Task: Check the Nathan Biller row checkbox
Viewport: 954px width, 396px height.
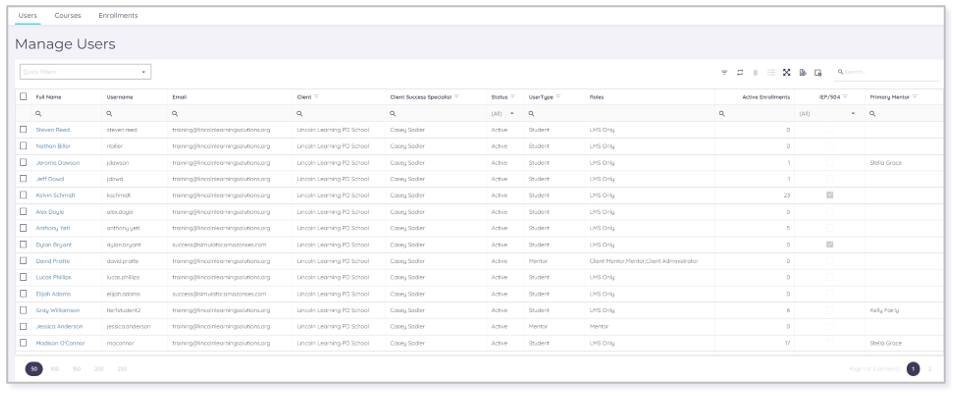Action: (x=23, y=146)
